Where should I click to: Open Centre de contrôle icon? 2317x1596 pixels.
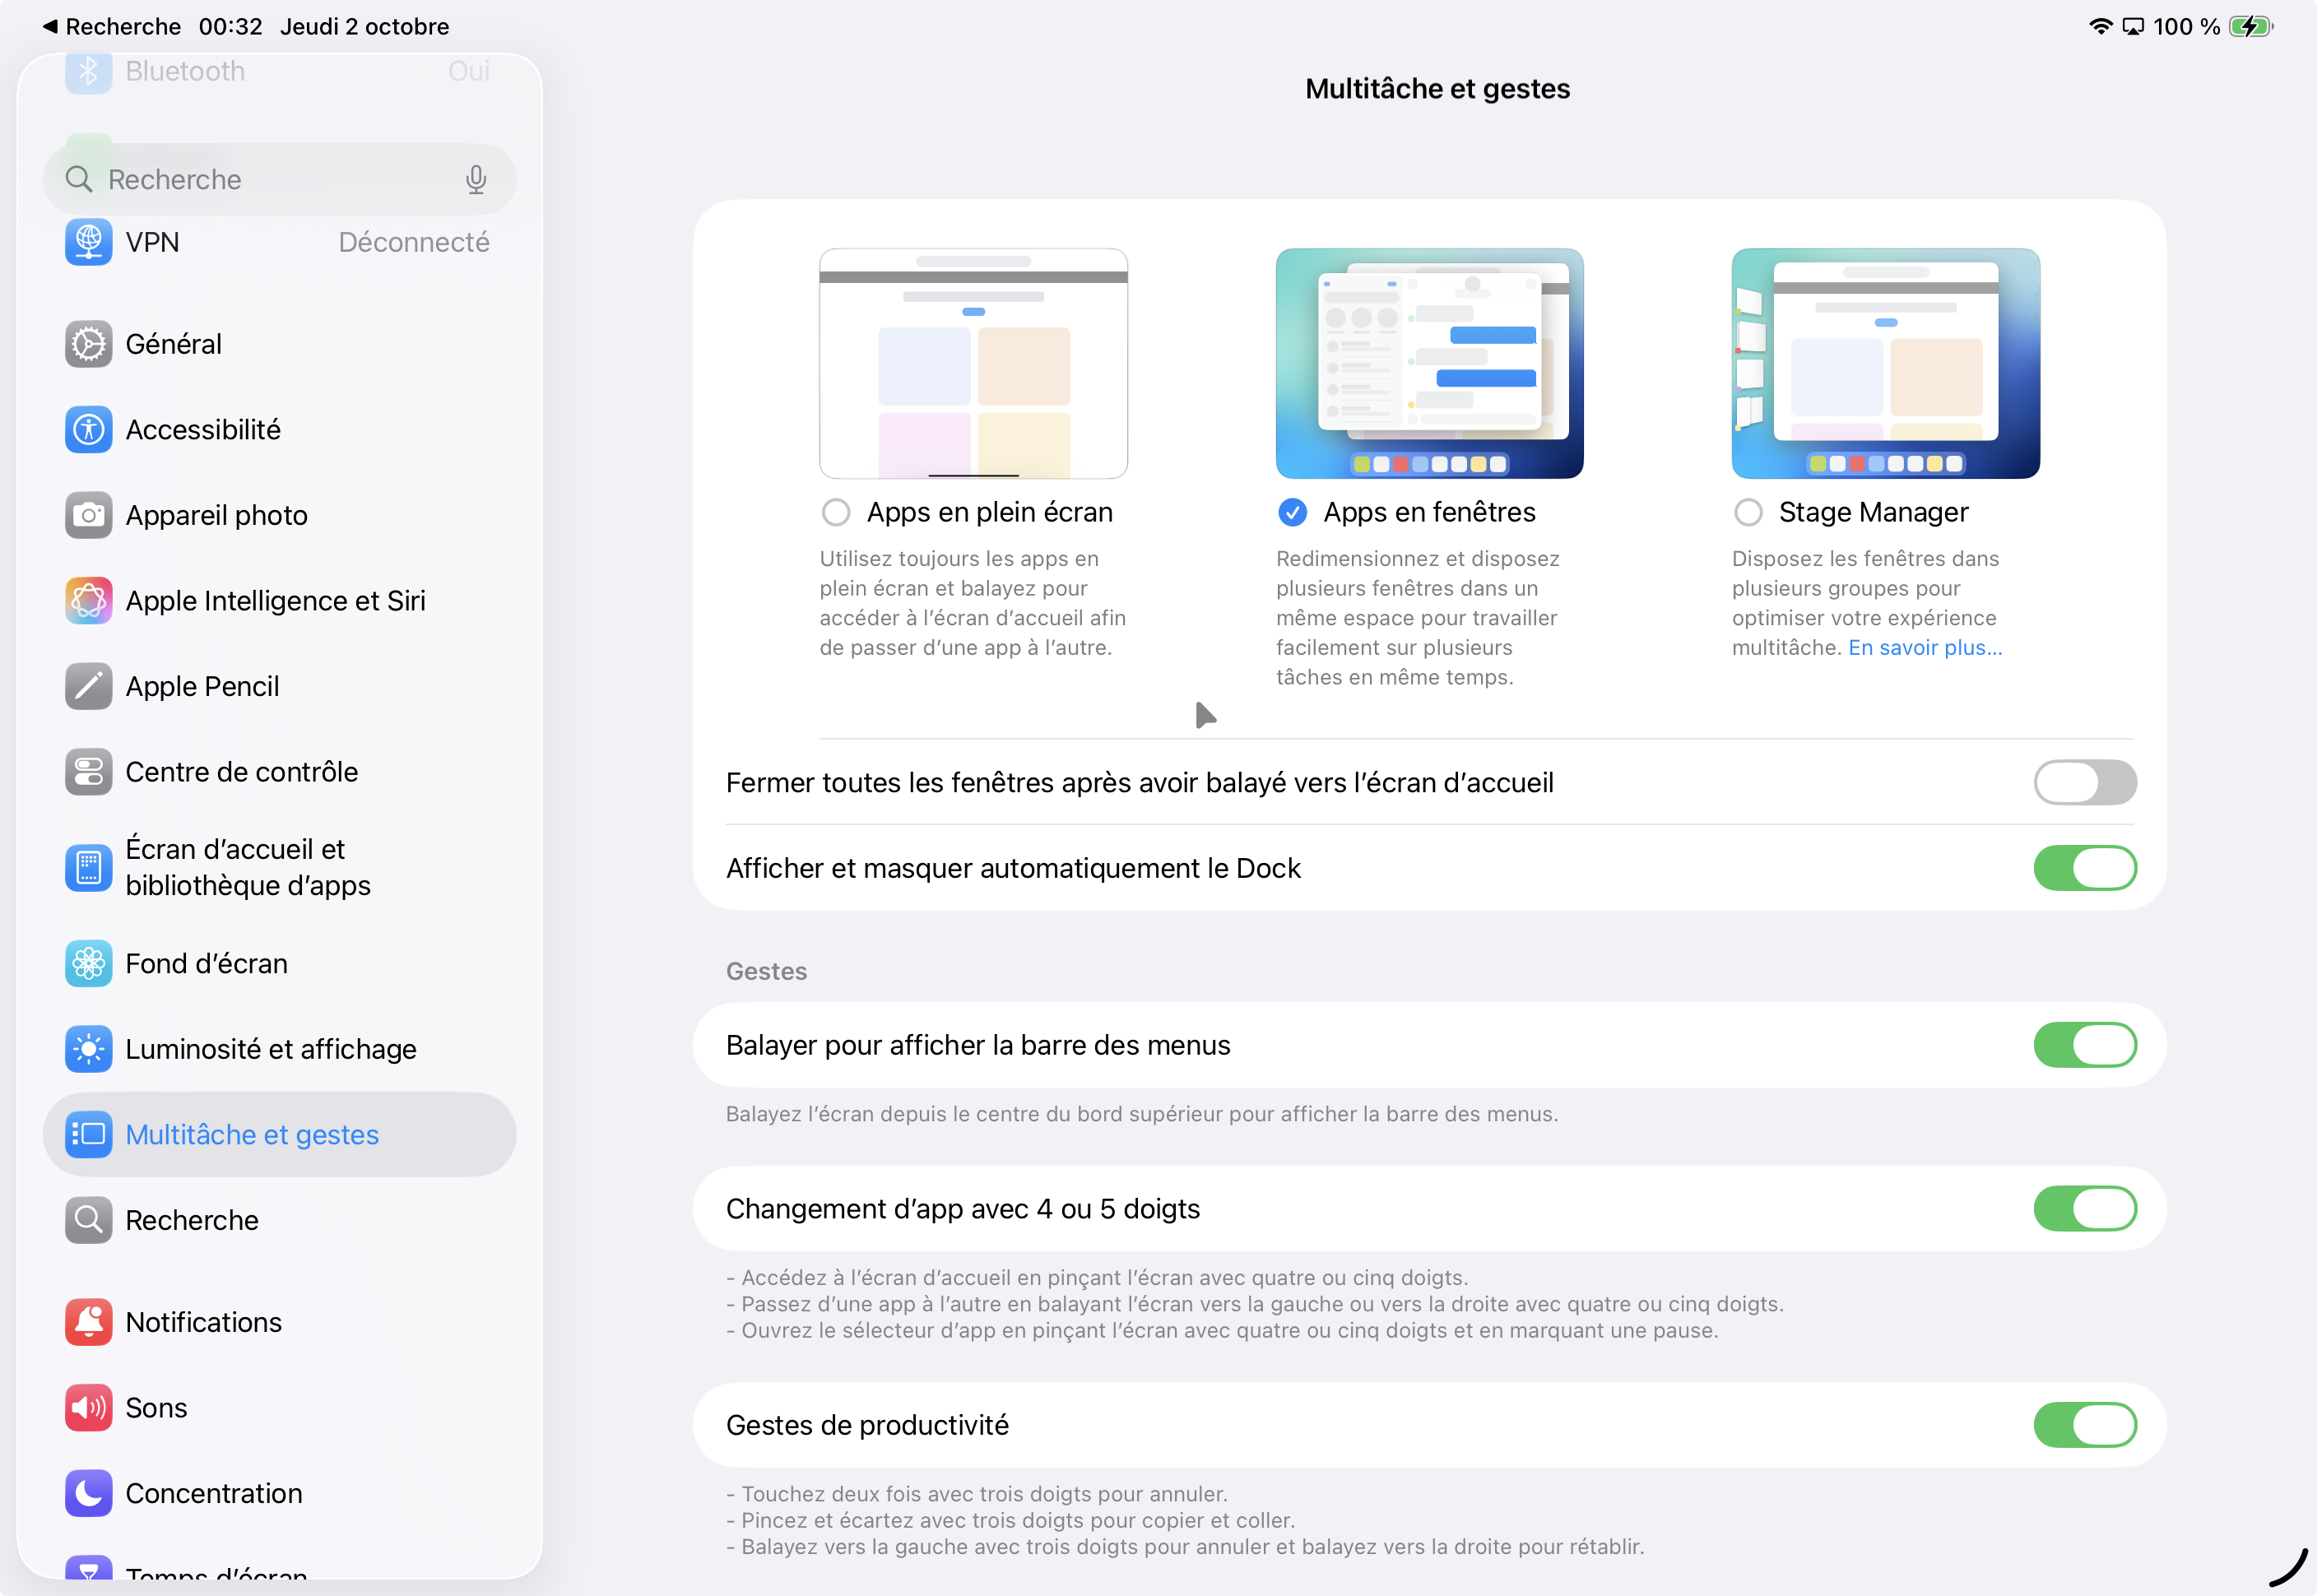point(89,772)
